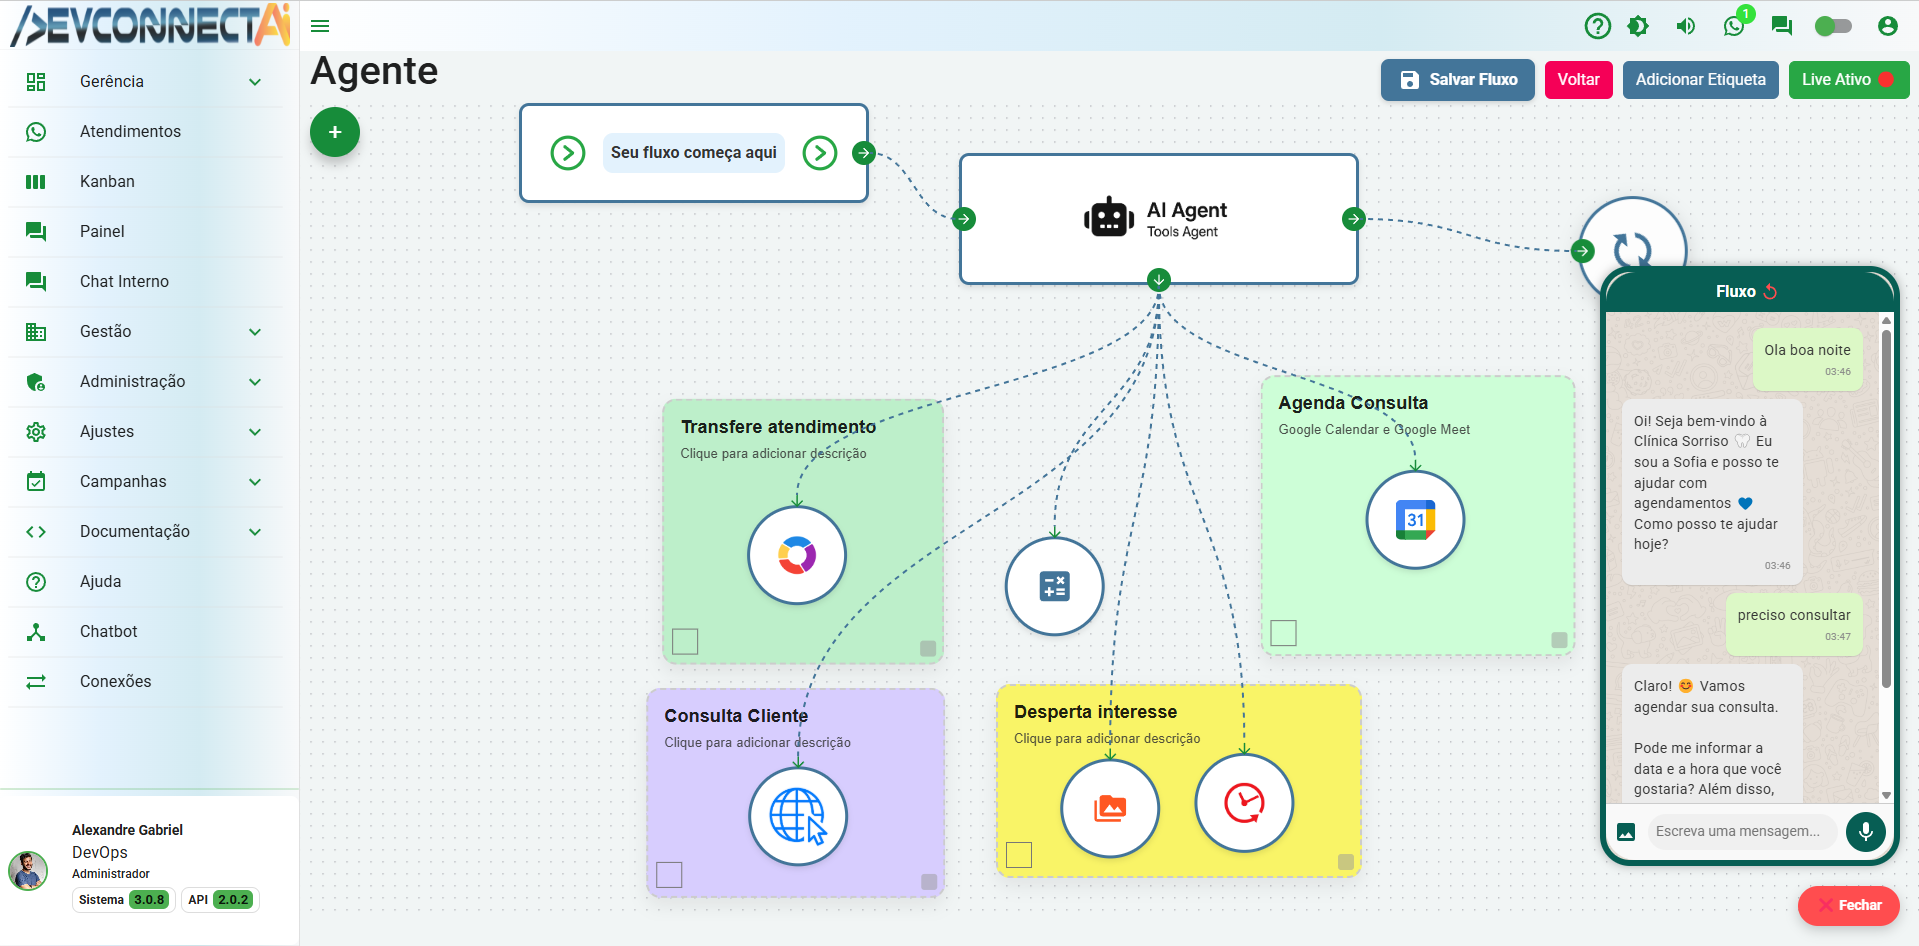1919x946 pixels.
Task: Click the Salvar Fluxo button
Action: click(x=1457, y=80)
